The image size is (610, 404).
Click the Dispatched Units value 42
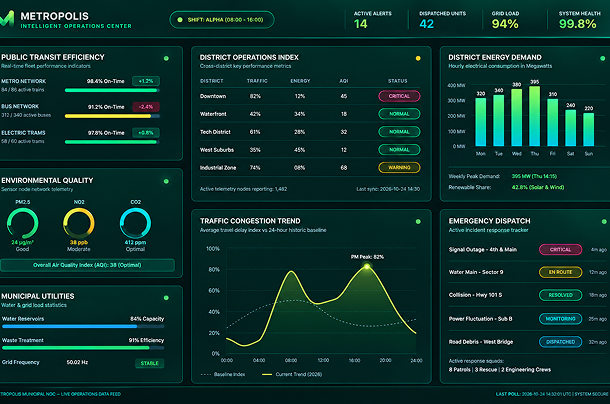tap(426, 24)
